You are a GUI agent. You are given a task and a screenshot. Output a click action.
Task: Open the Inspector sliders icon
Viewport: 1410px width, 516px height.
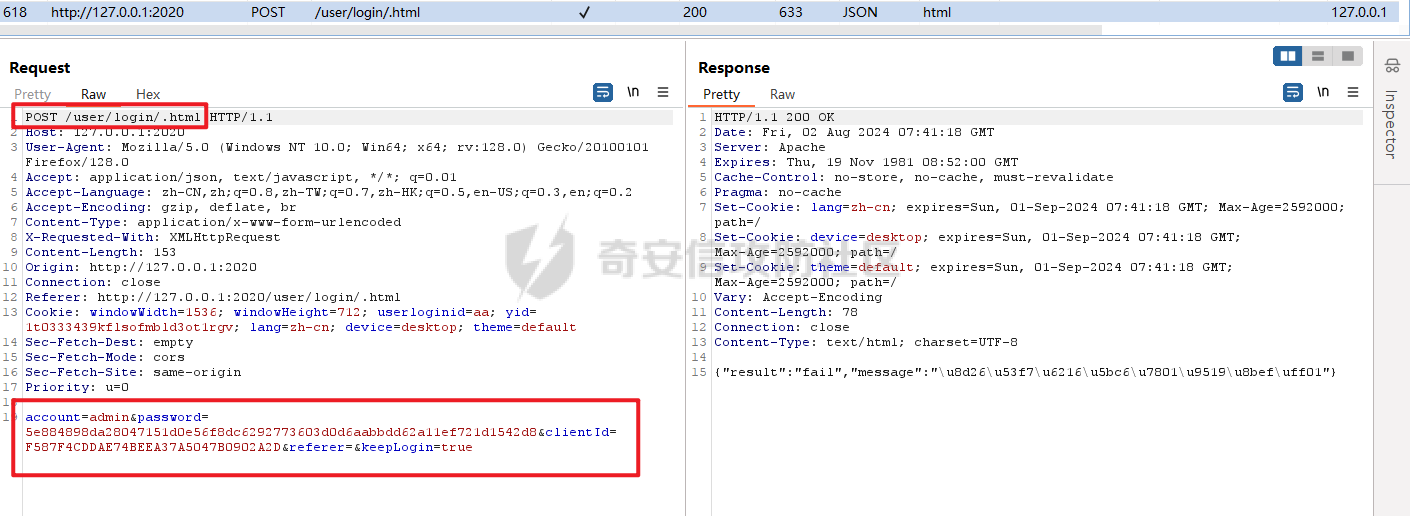pyautogui.click(x=1392, y=66)
